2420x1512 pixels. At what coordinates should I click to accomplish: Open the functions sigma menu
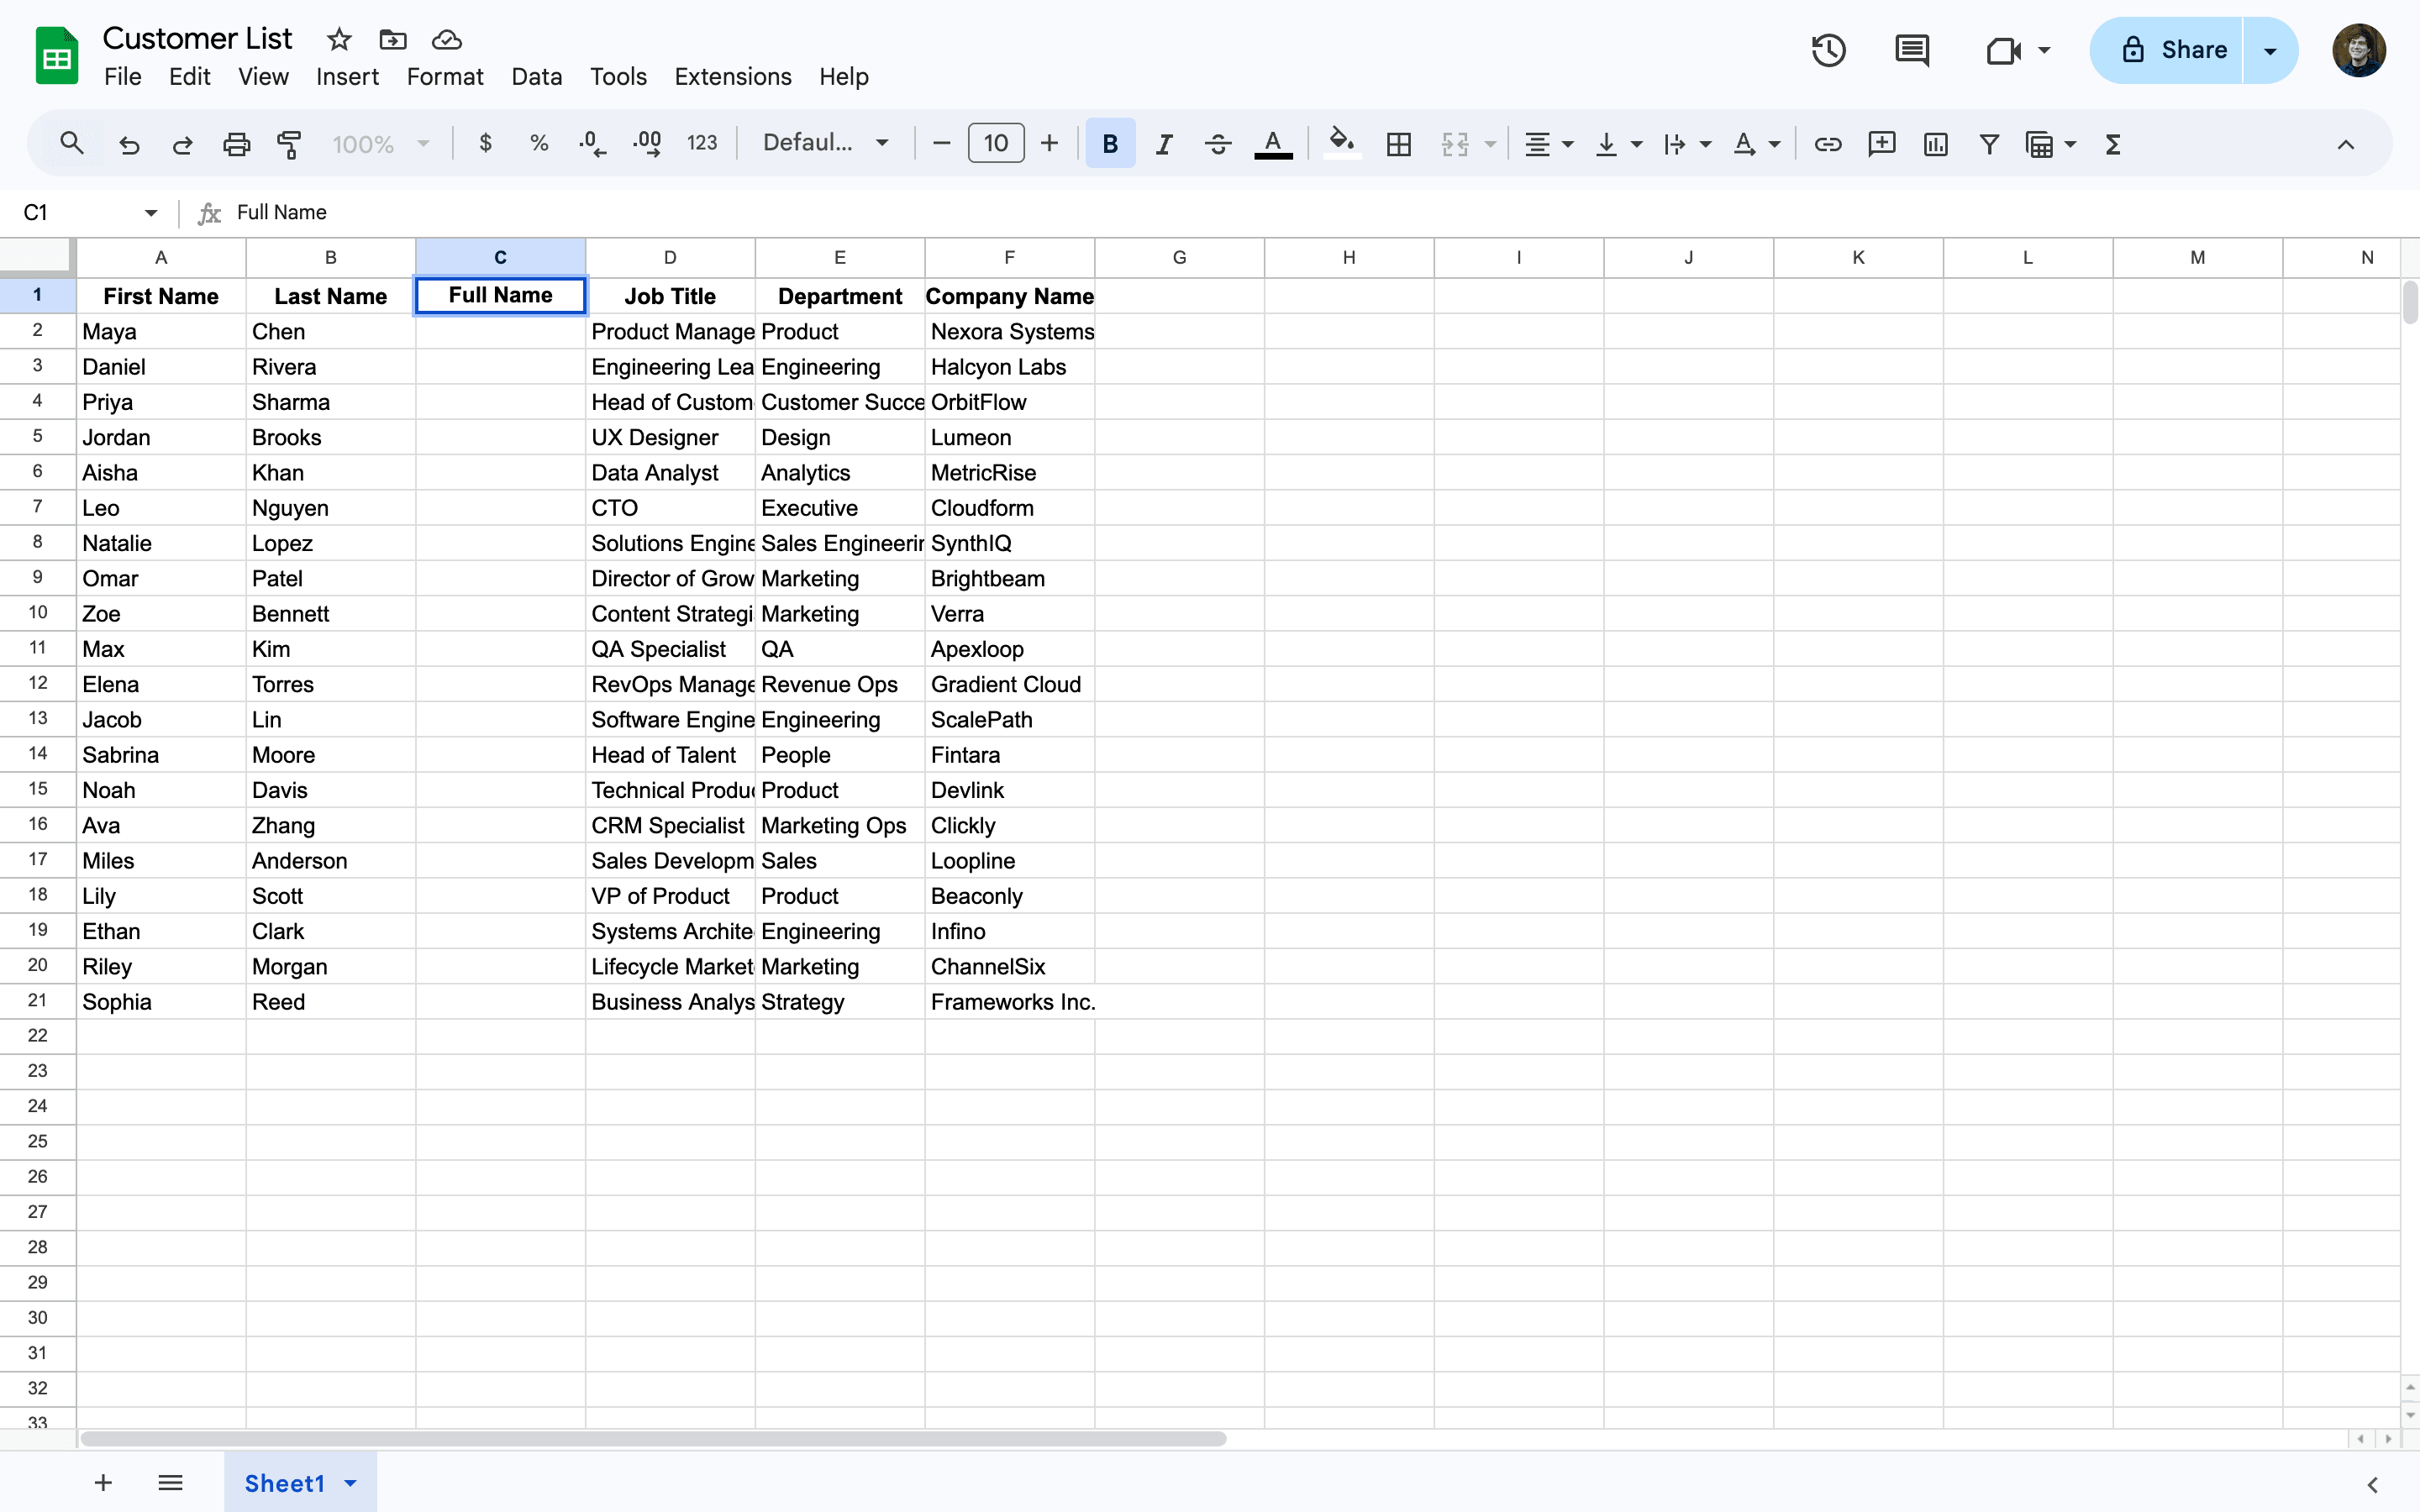[x=2113, y=144]
